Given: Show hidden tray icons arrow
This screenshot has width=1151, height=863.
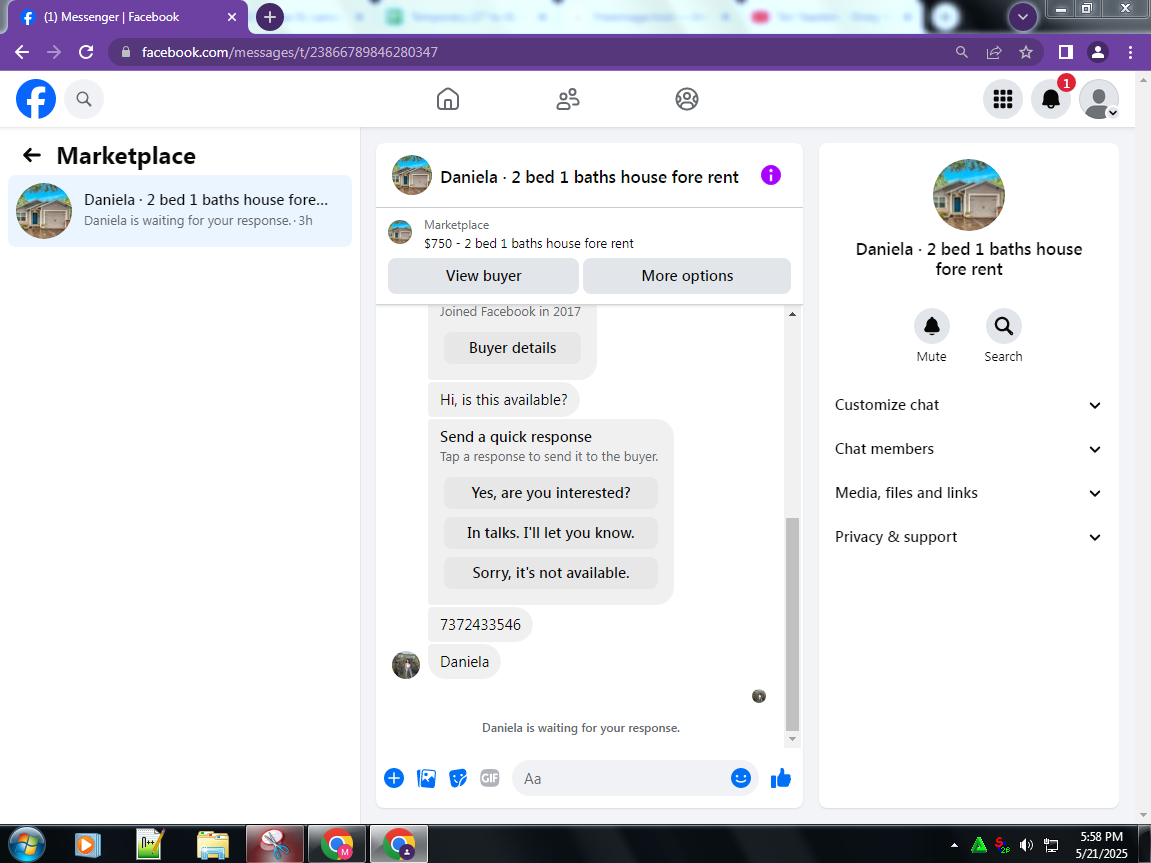Looking at the screenshot, I should tap(954, 845).
